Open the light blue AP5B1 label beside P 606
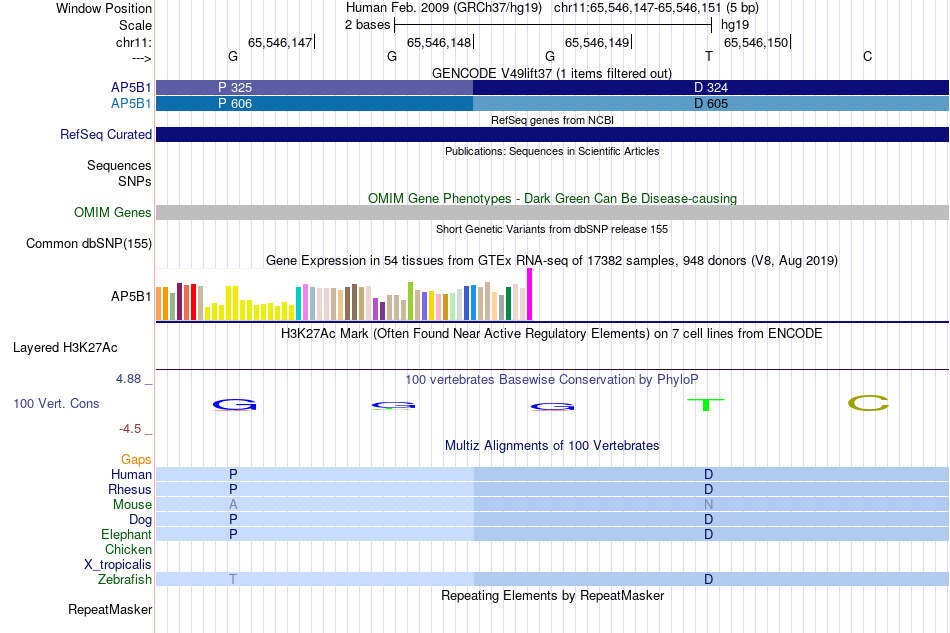The height and width of the screenshot is (633, 950). 130,104
